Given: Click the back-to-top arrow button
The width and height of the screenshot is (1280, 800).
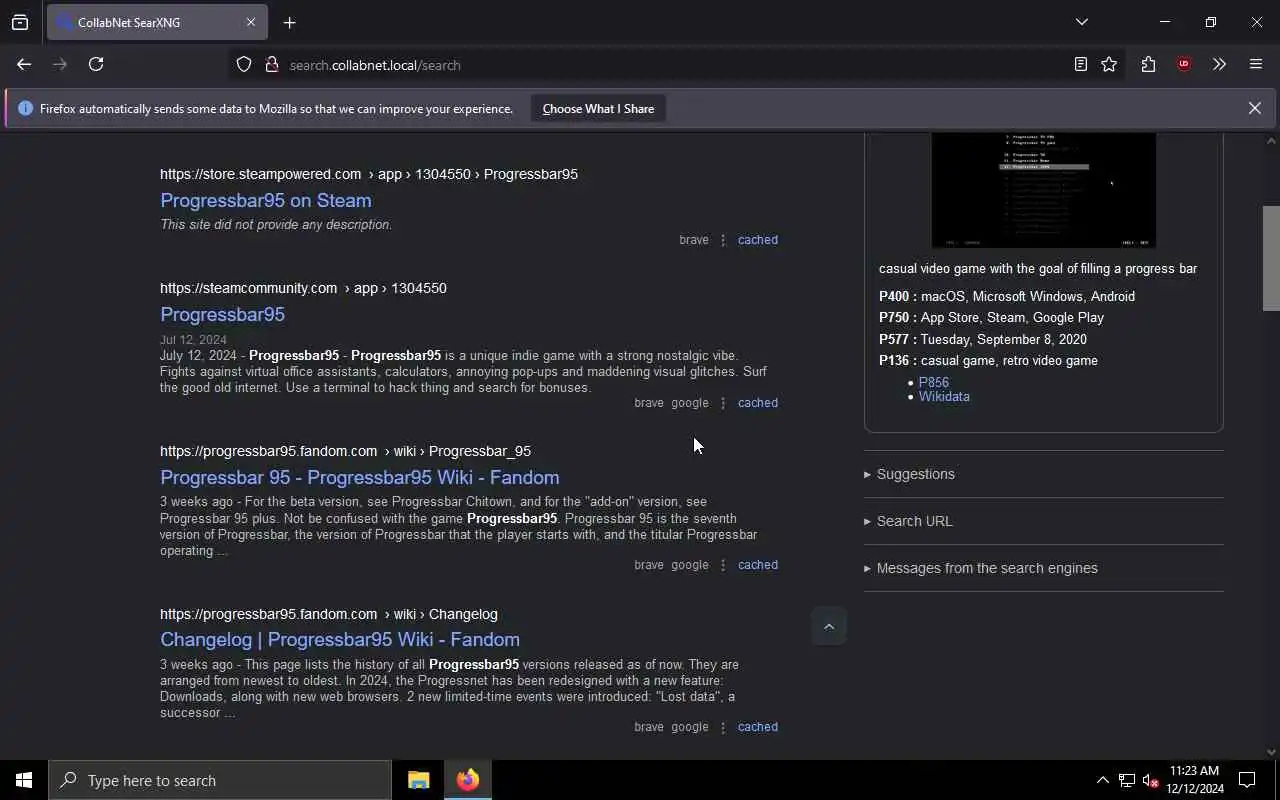Looking at the screenshot, I should click(828, 626).
